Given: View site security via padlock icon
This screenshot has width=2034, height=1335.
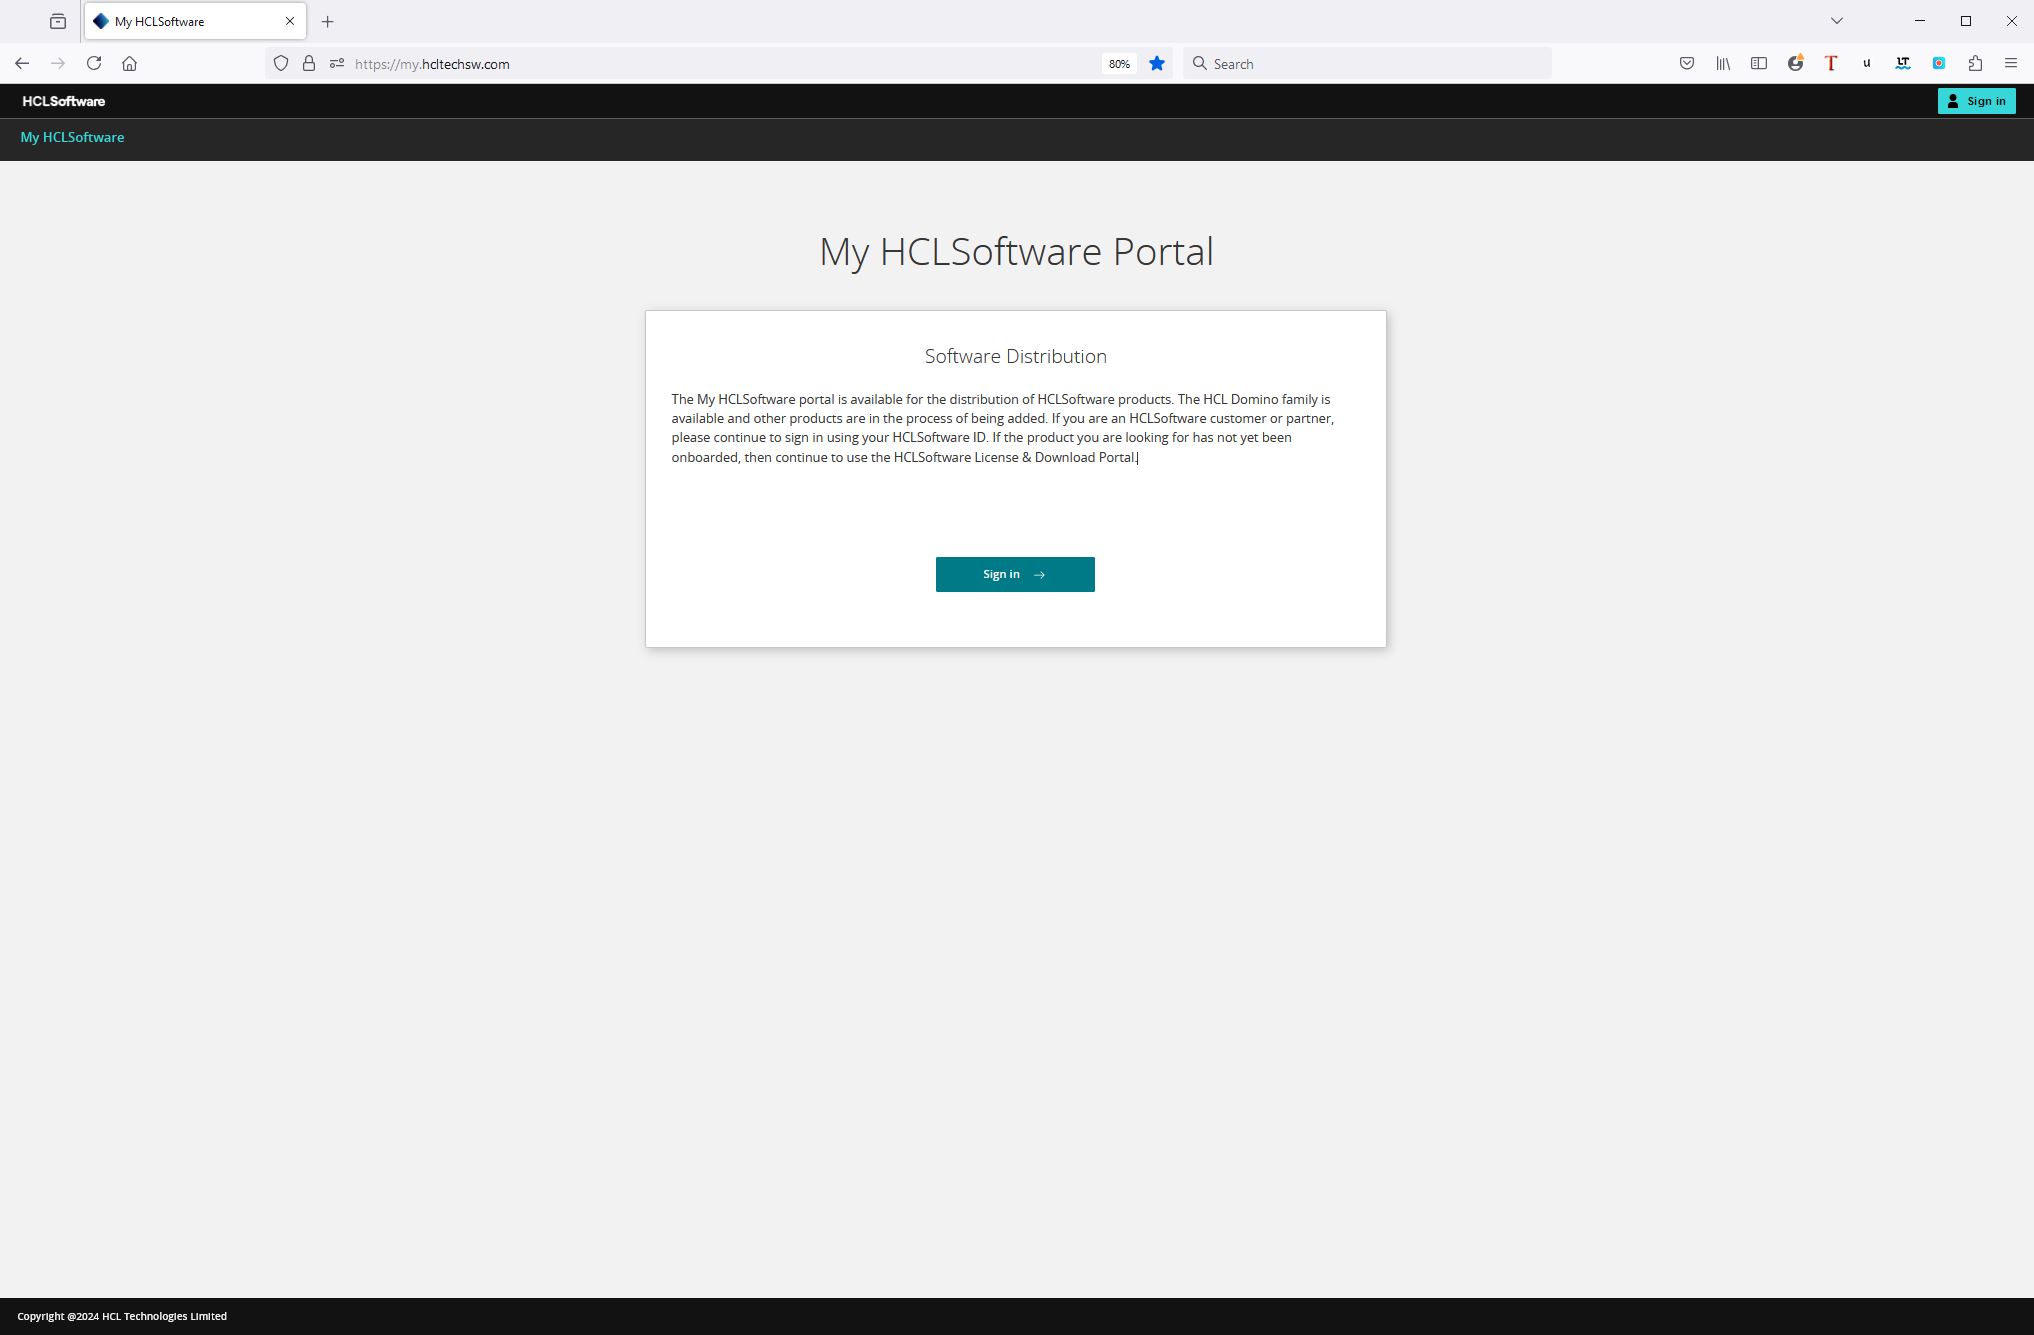Looking at the screenshot, I should [309, 63].
